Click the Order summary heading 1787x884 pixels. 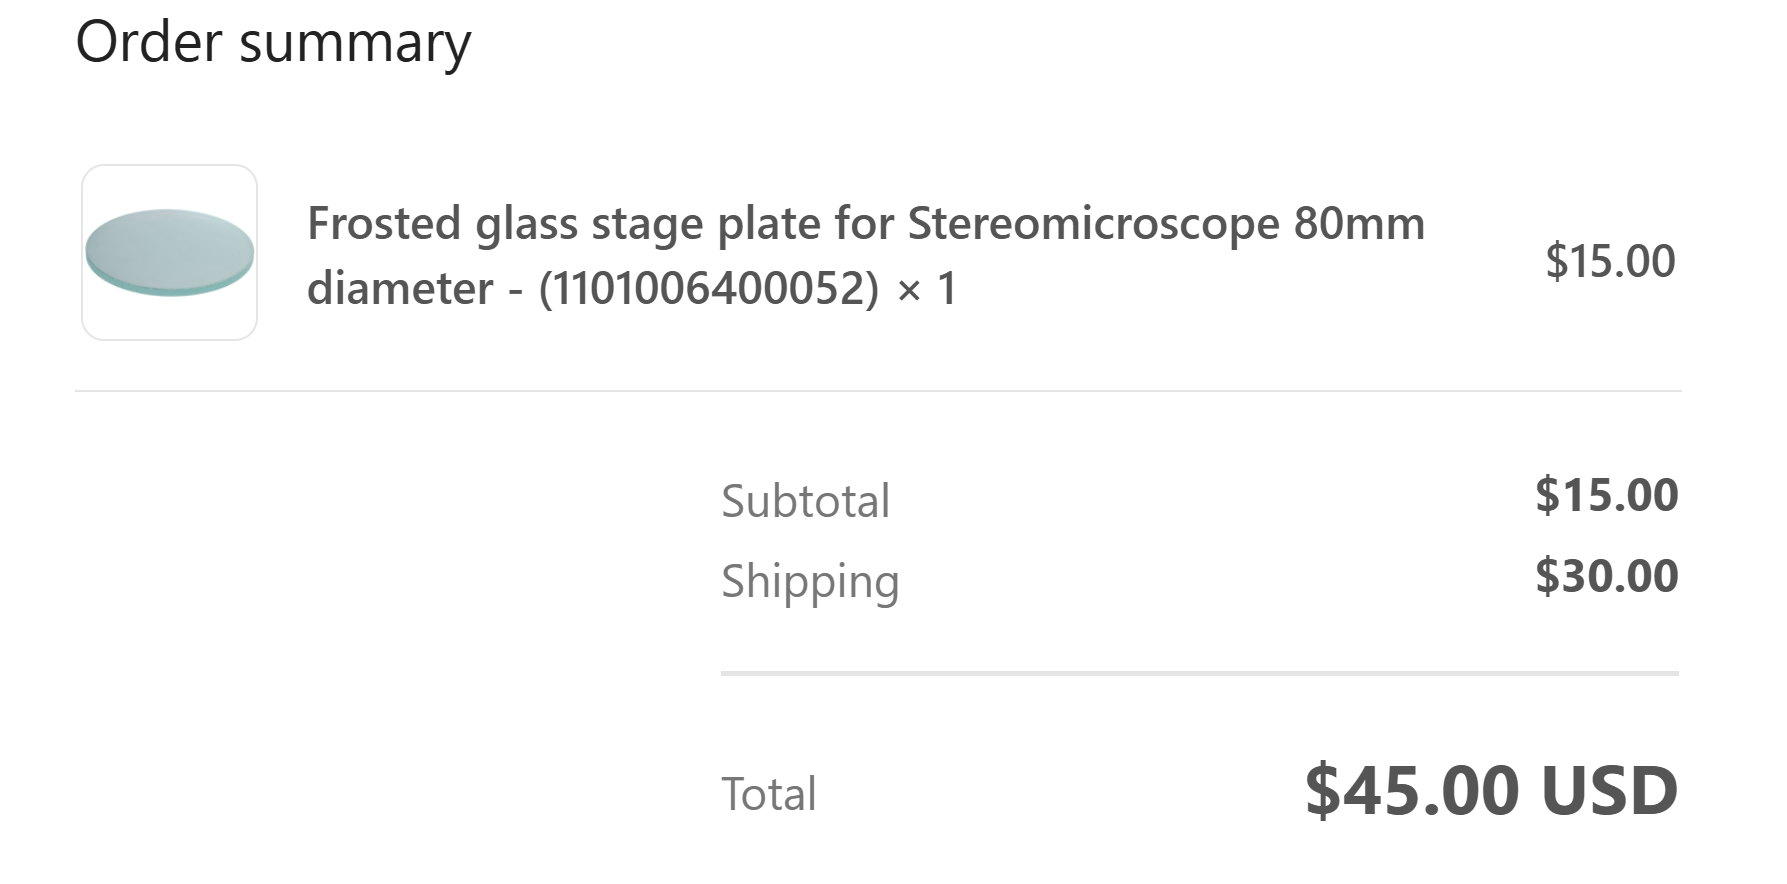273,43
